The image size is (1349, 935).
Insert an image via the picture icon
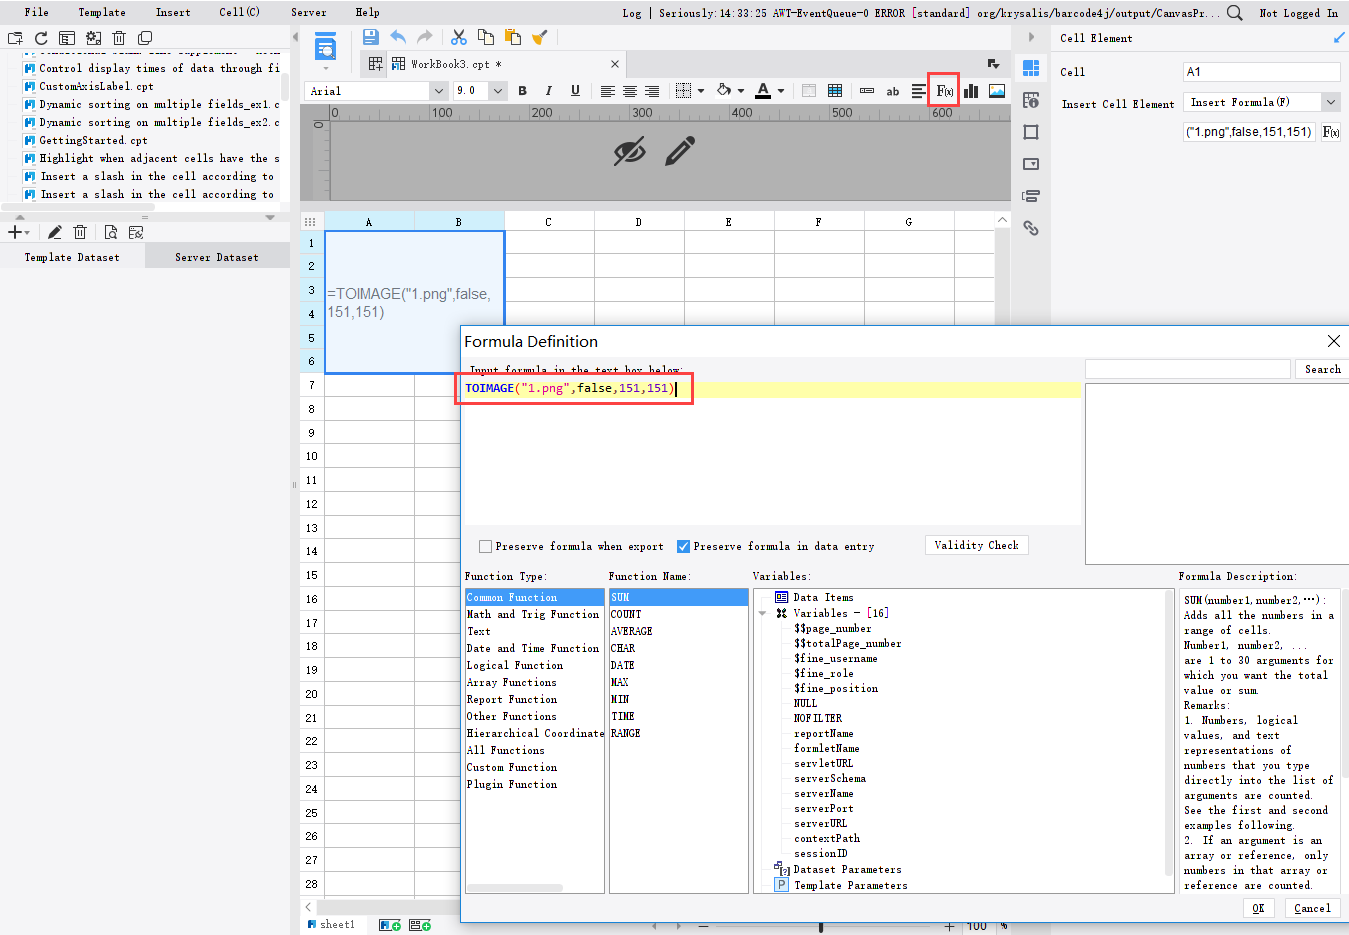996,91
